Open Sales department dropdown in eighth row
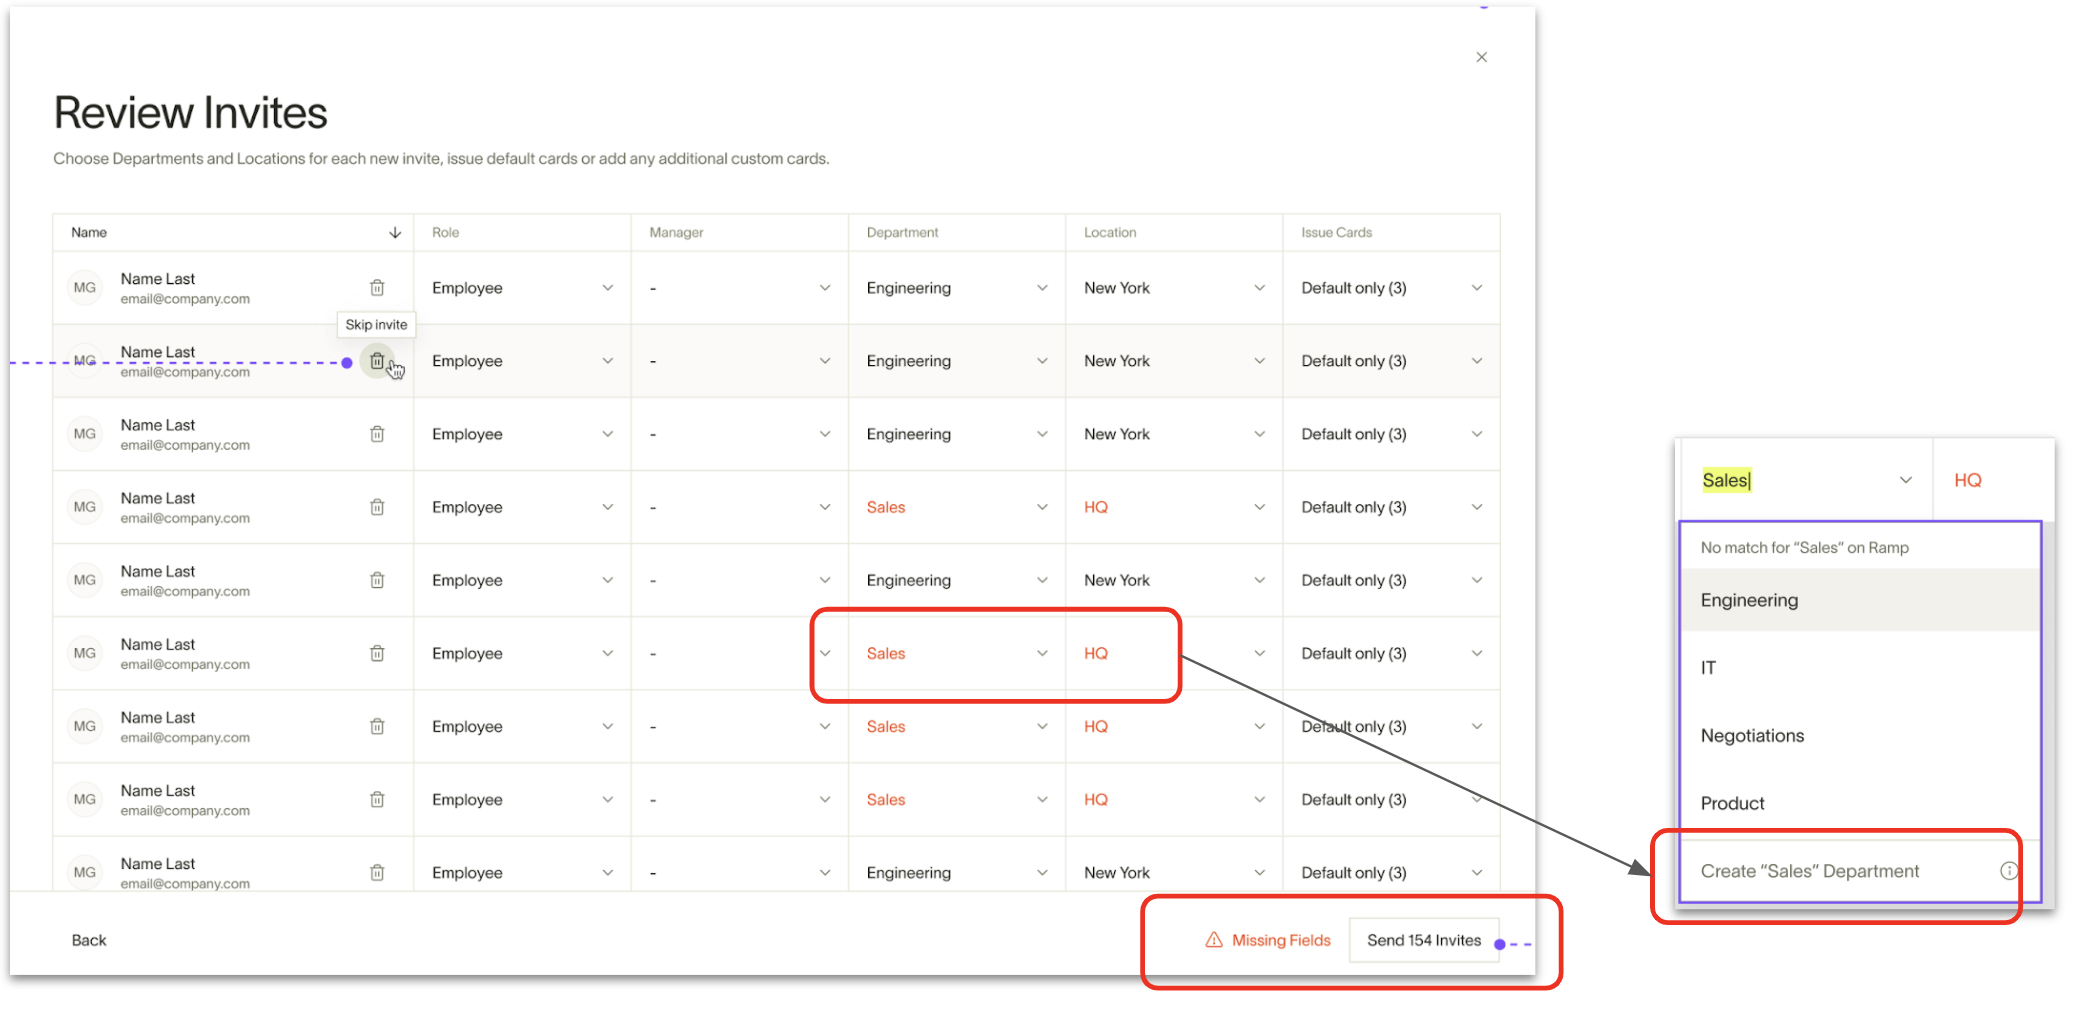 click(957, 799)
